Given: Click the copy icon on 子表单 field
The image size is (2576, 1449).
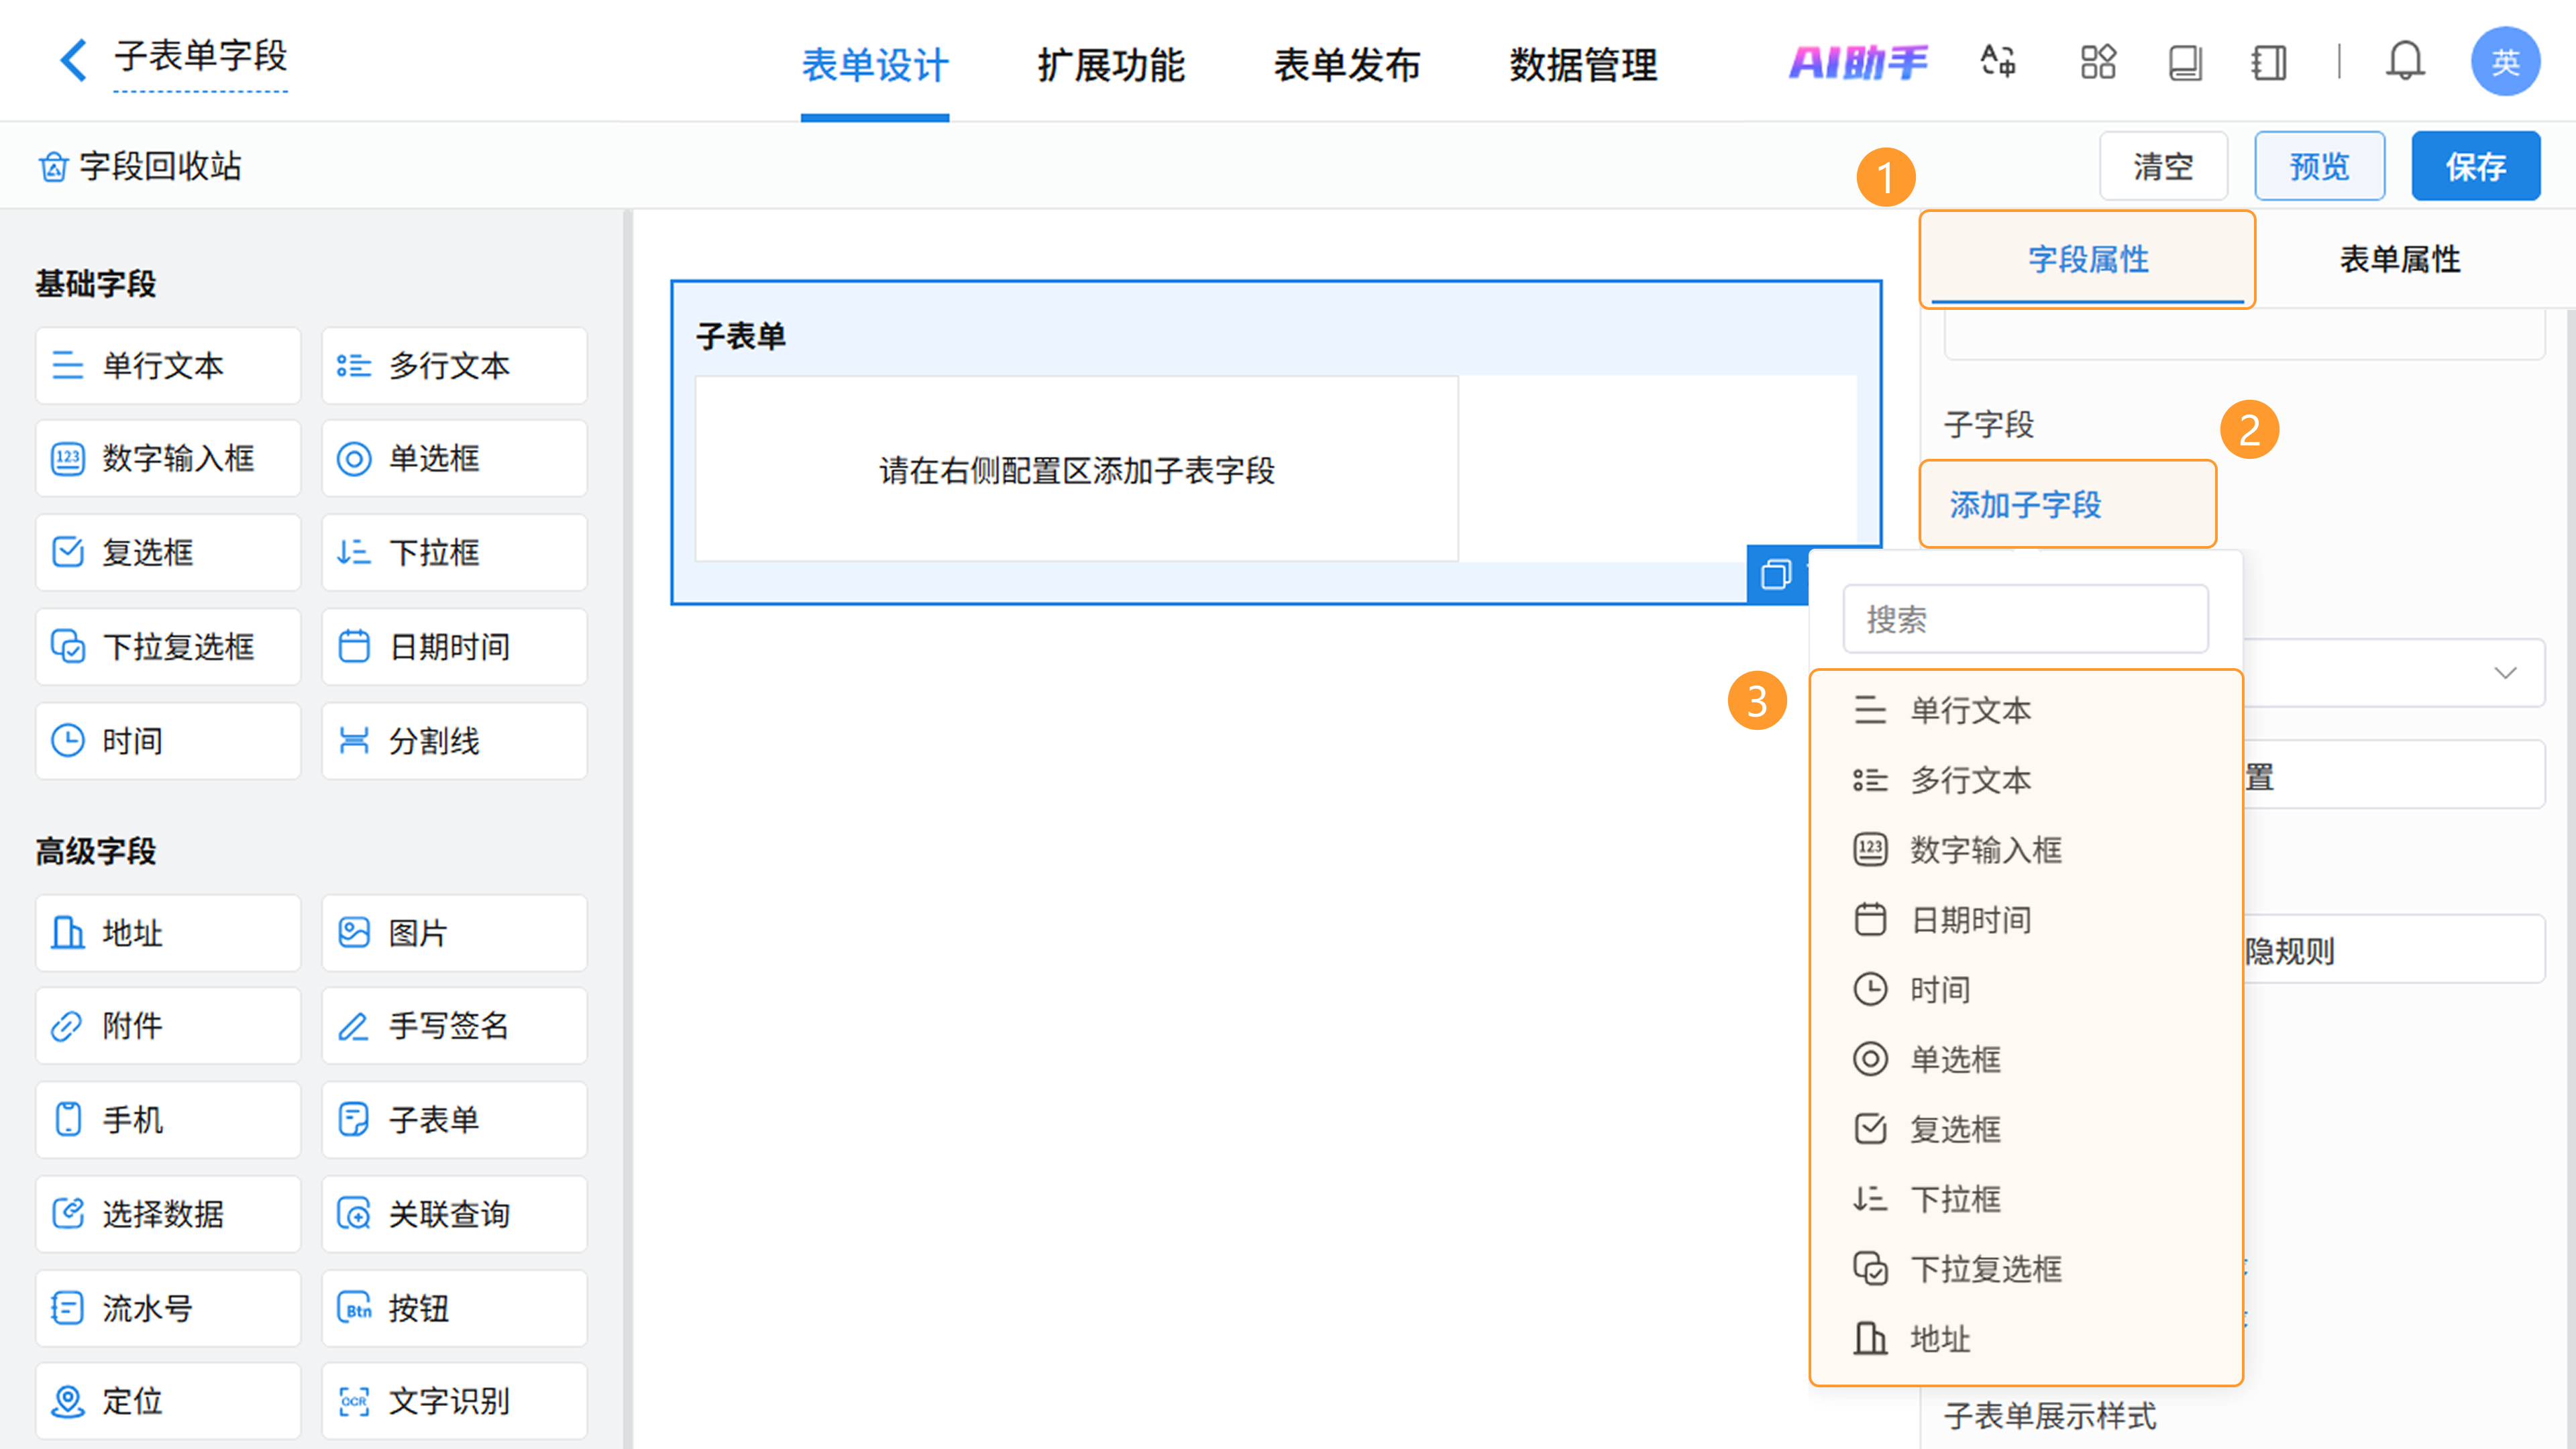Looking at the screenshot, I should (x=1776, y=575).
